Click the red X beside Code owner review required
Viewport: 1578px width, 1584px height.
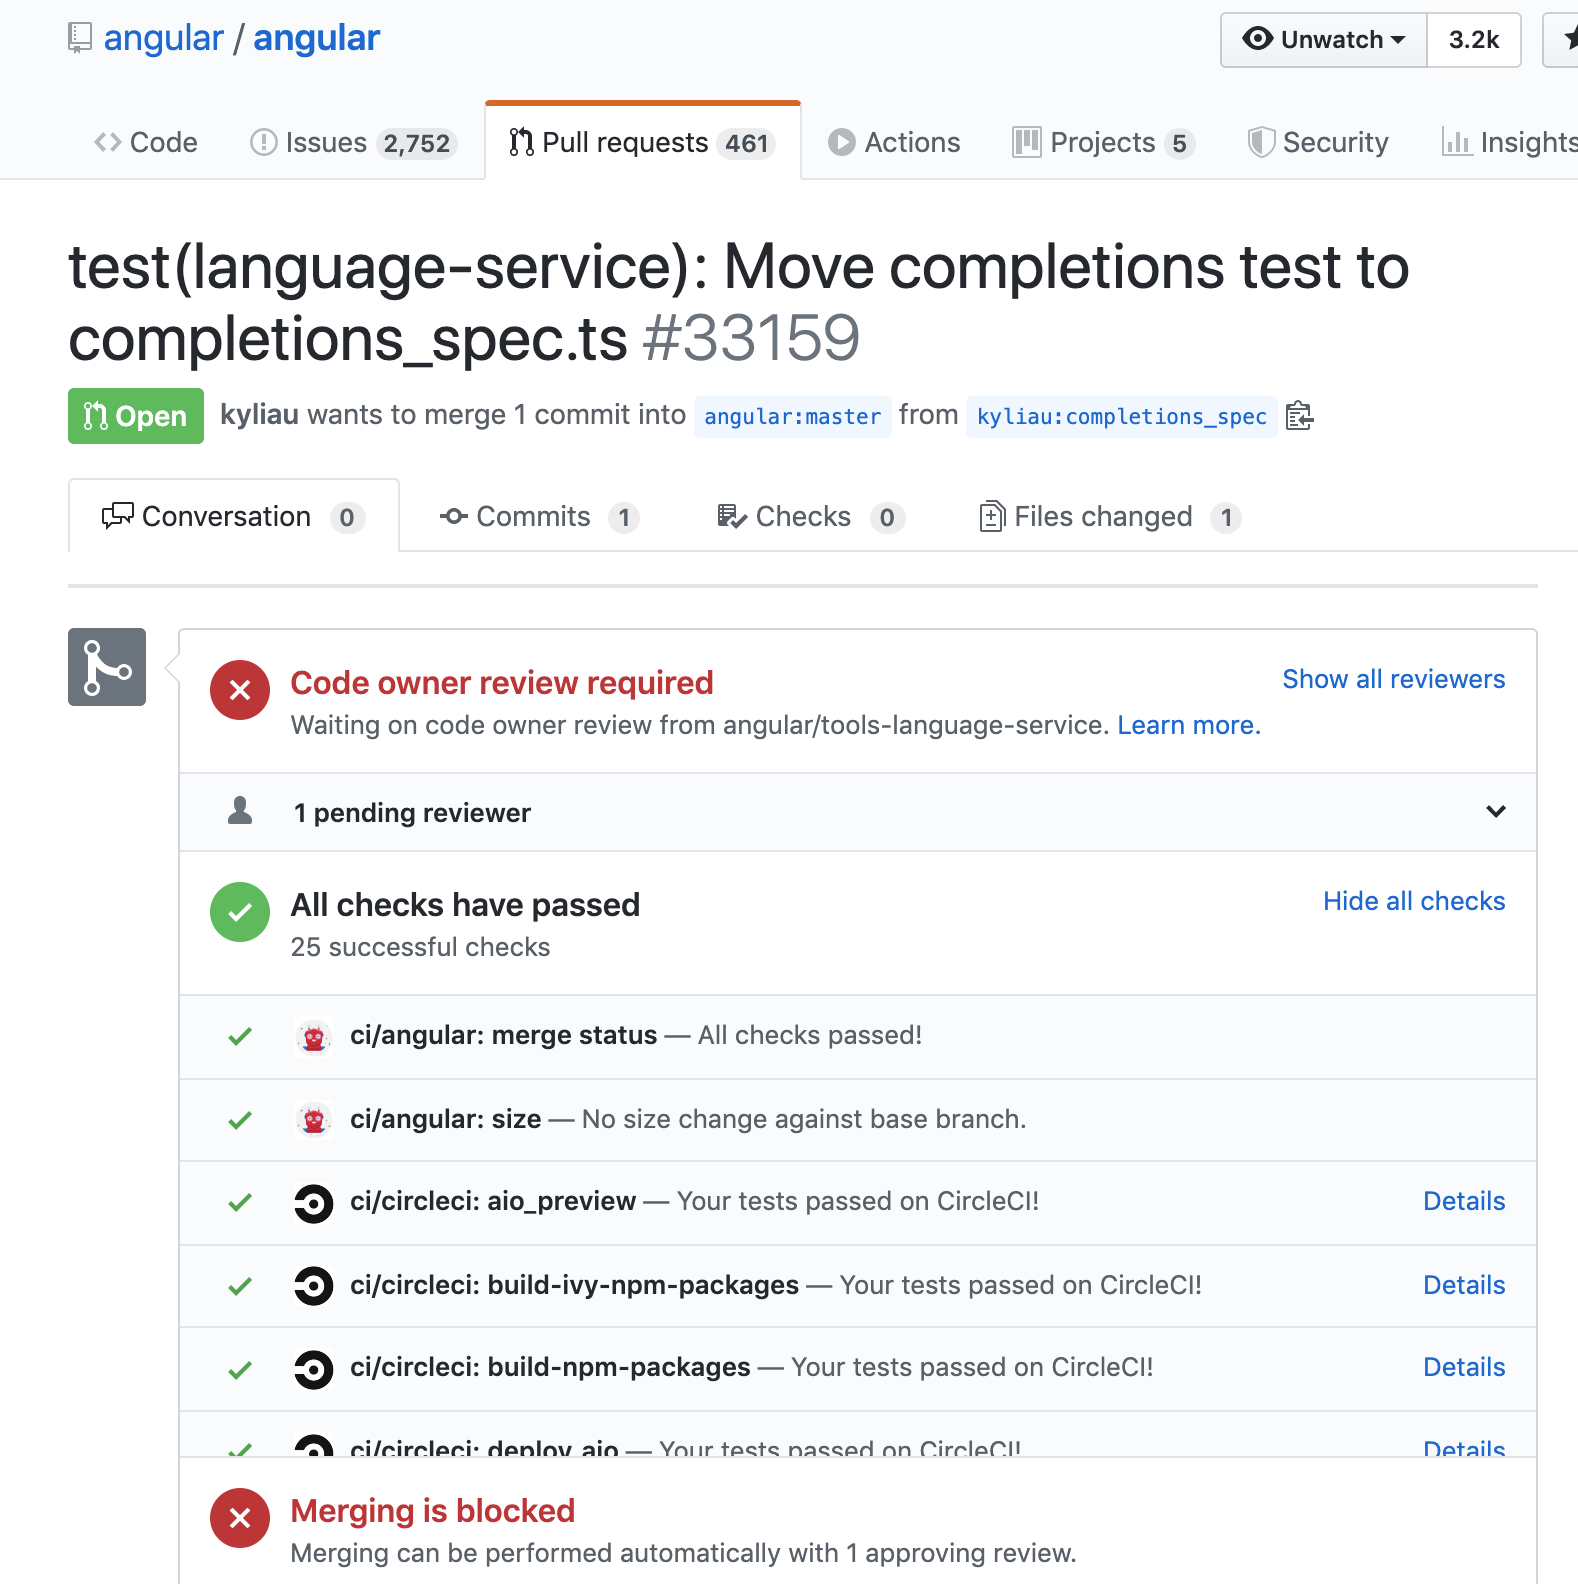[240, 690]
